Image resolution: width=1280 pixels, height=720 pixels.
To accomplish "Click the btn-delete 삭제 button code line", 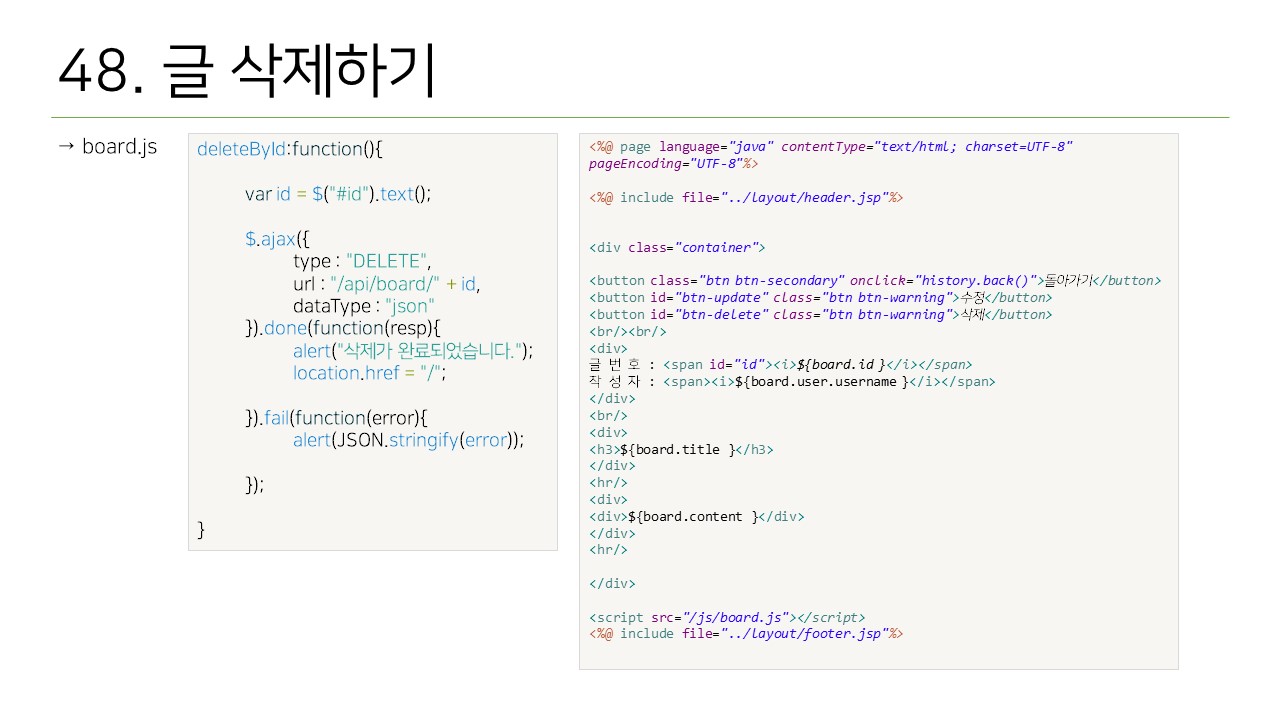I will pos(821,314).
